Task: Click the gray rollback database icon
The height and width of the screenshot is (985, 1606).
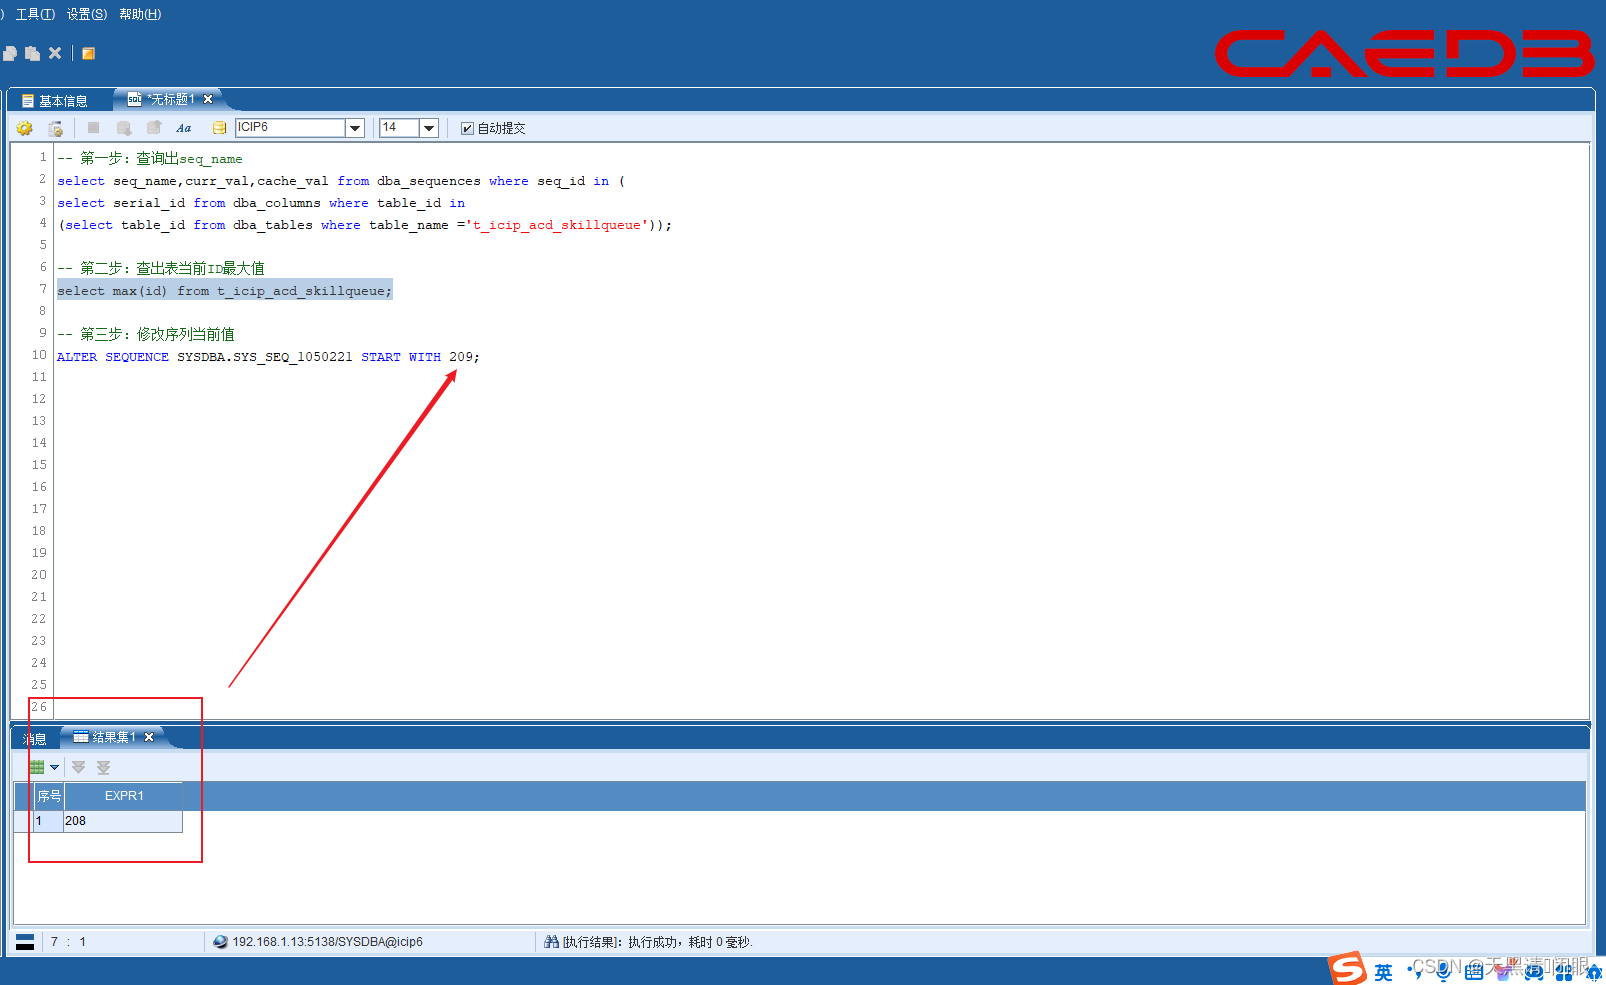Action: [x=154, y=128]
